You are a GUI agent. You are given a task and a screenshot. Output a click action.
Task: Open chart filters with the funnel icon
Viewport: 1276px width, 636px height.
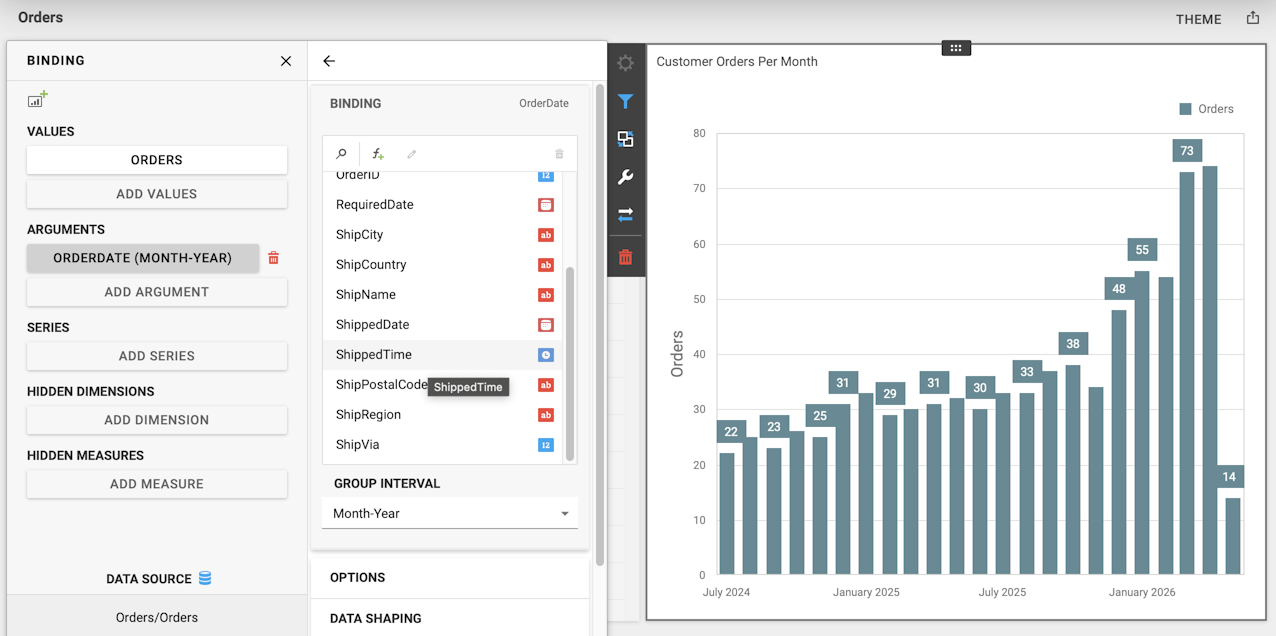point(625,101)
